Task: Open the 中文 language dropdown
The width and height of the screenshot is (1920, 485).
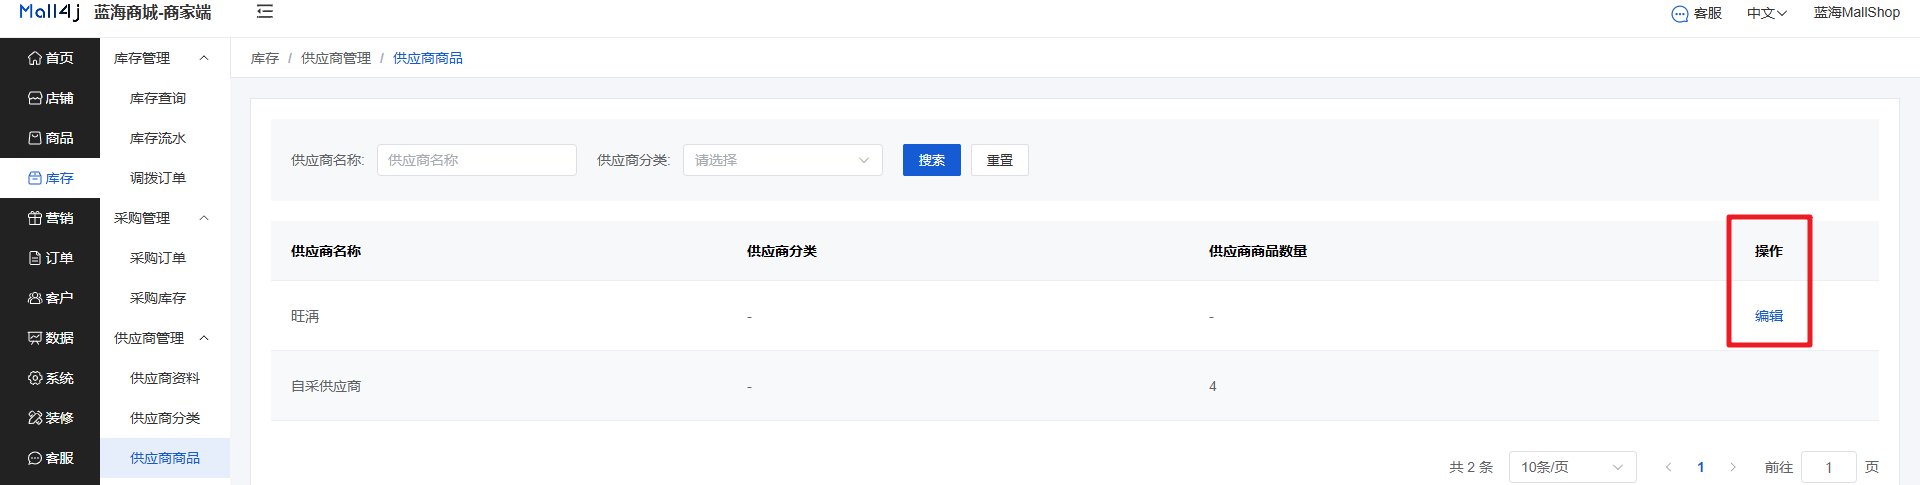Action: pyautogui.click(x=1767, y=13)
